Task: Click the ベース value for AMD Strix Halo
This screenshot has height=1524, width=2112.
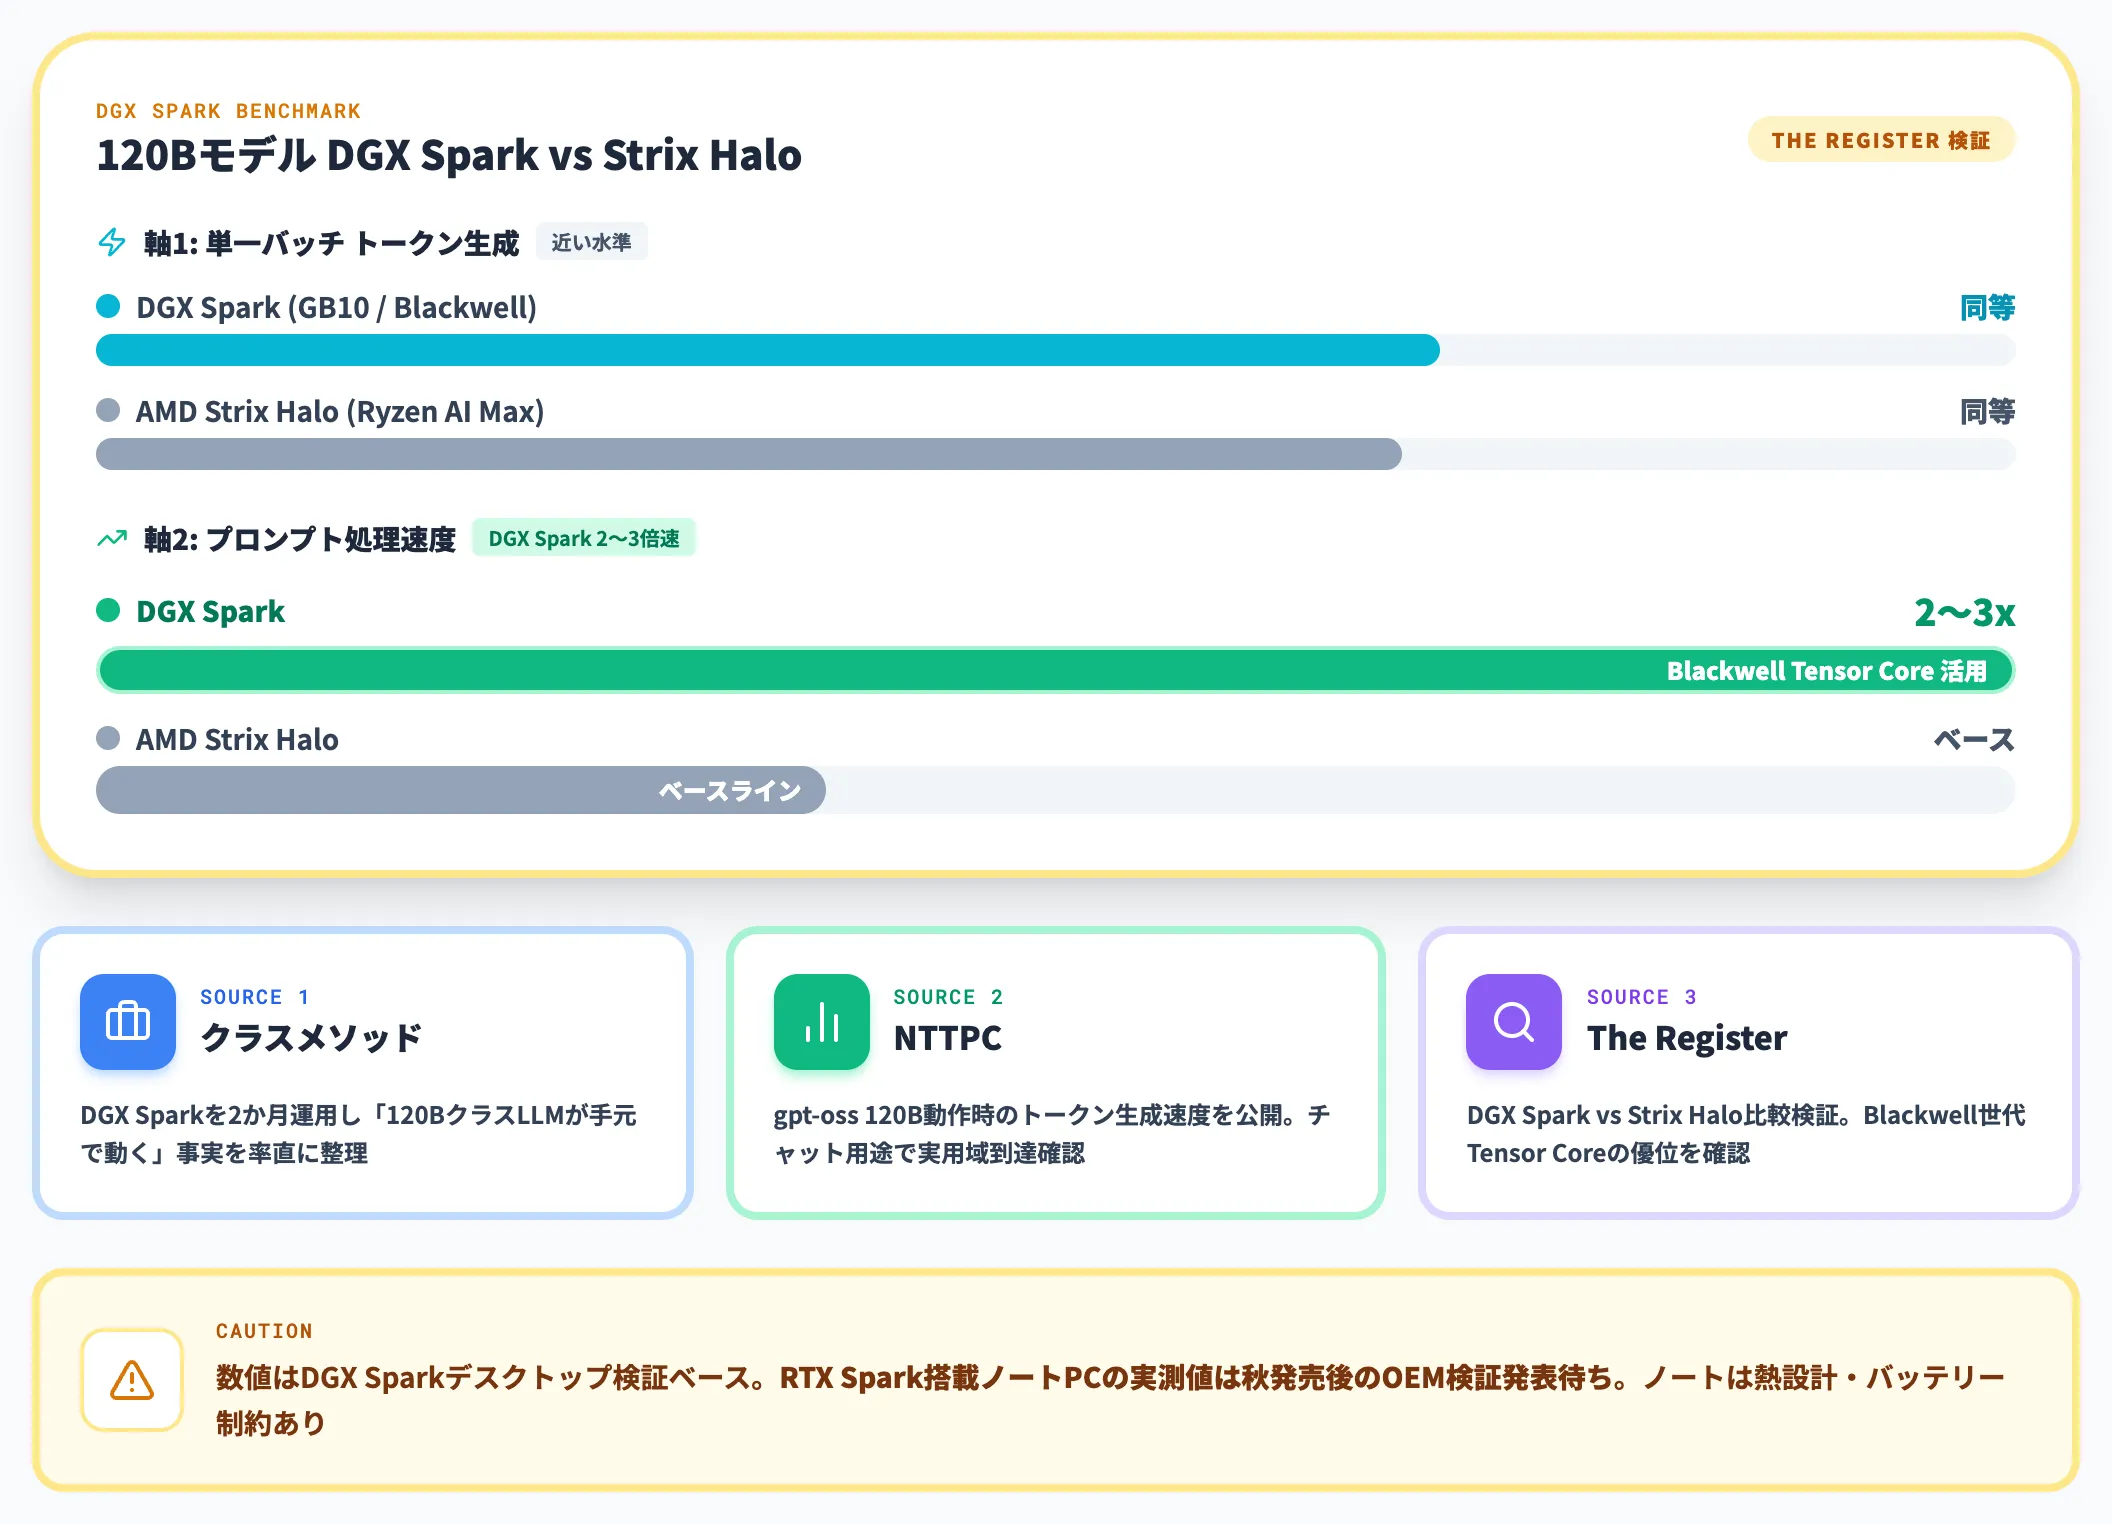Action: (x=1973, y=739)
